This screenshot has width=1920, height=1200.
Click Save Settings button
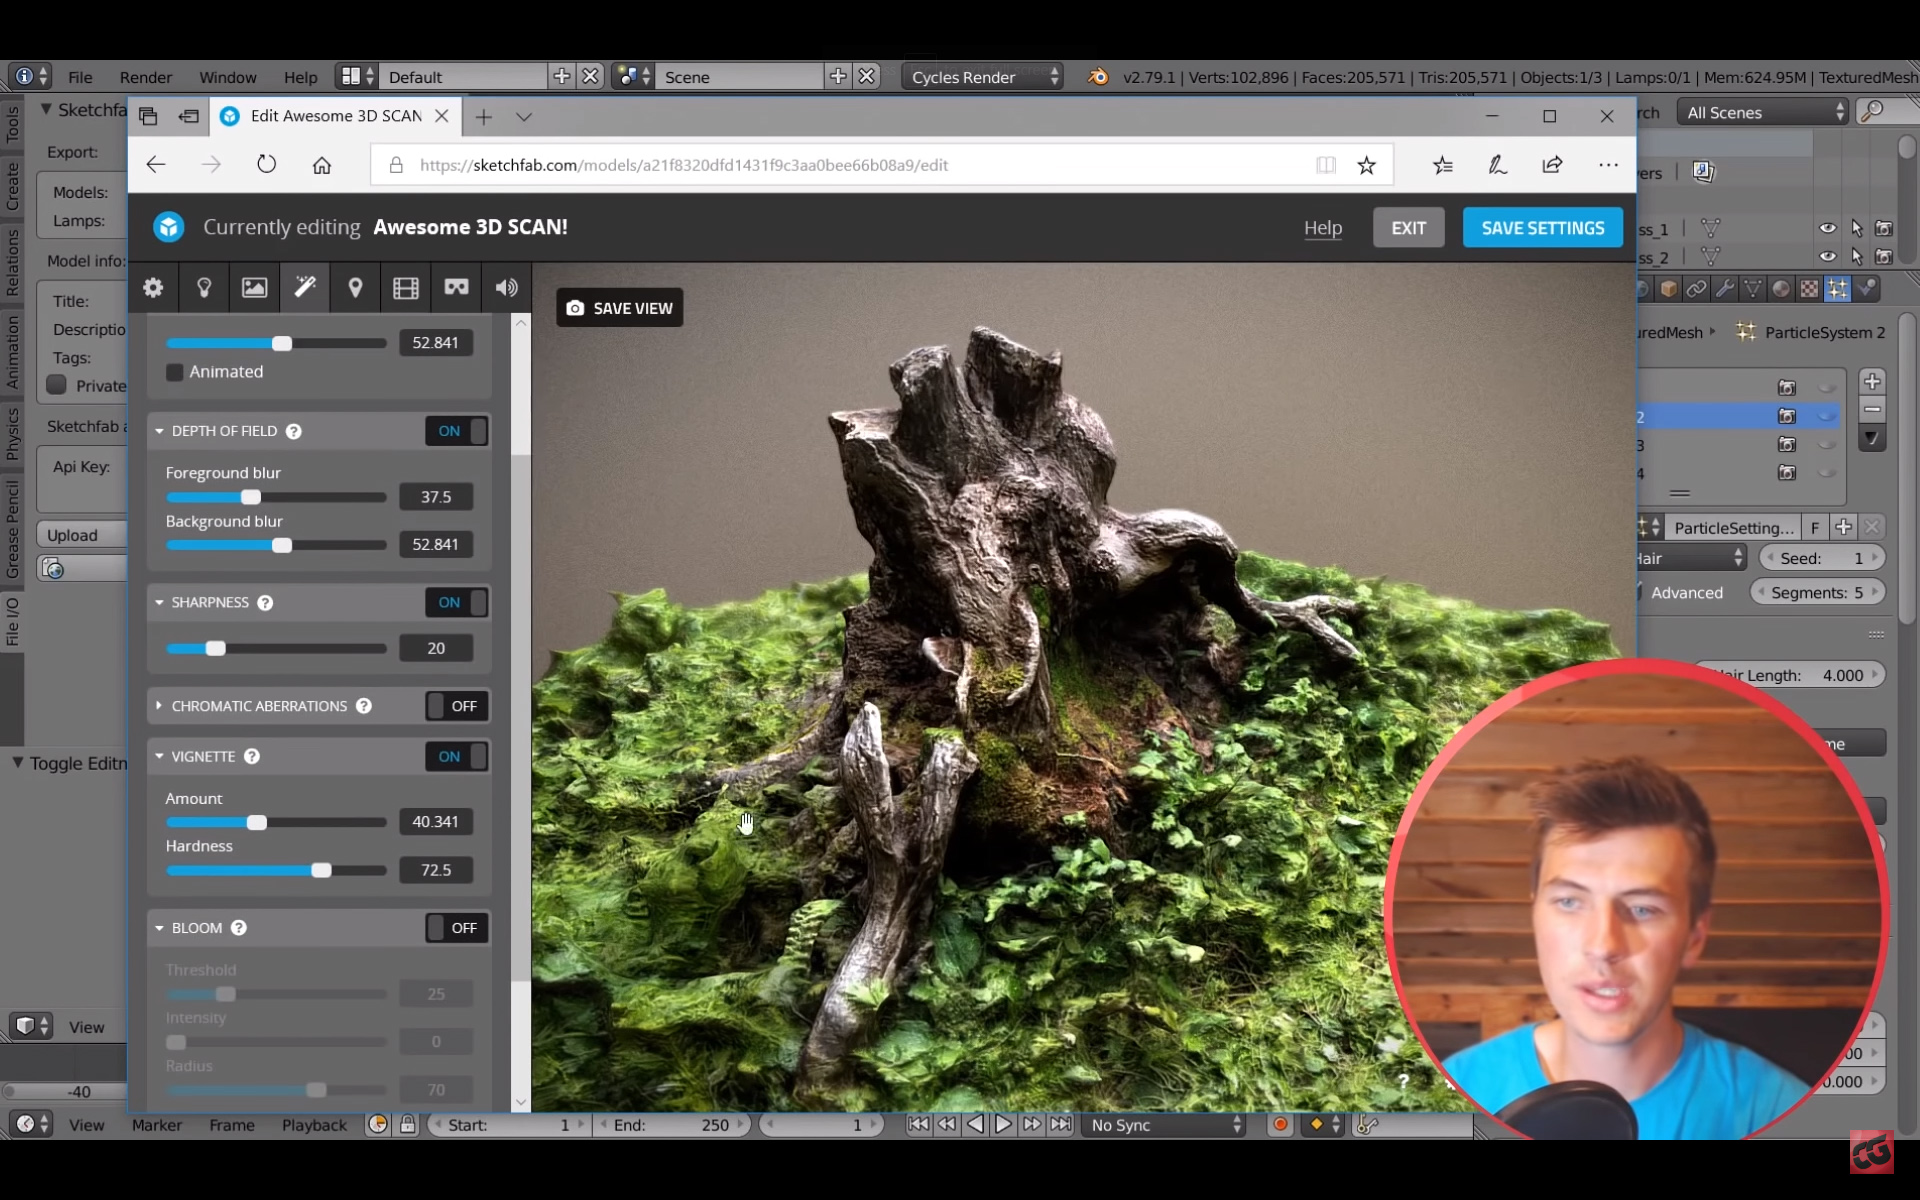pyautogui.click(x=1543, y=228)
